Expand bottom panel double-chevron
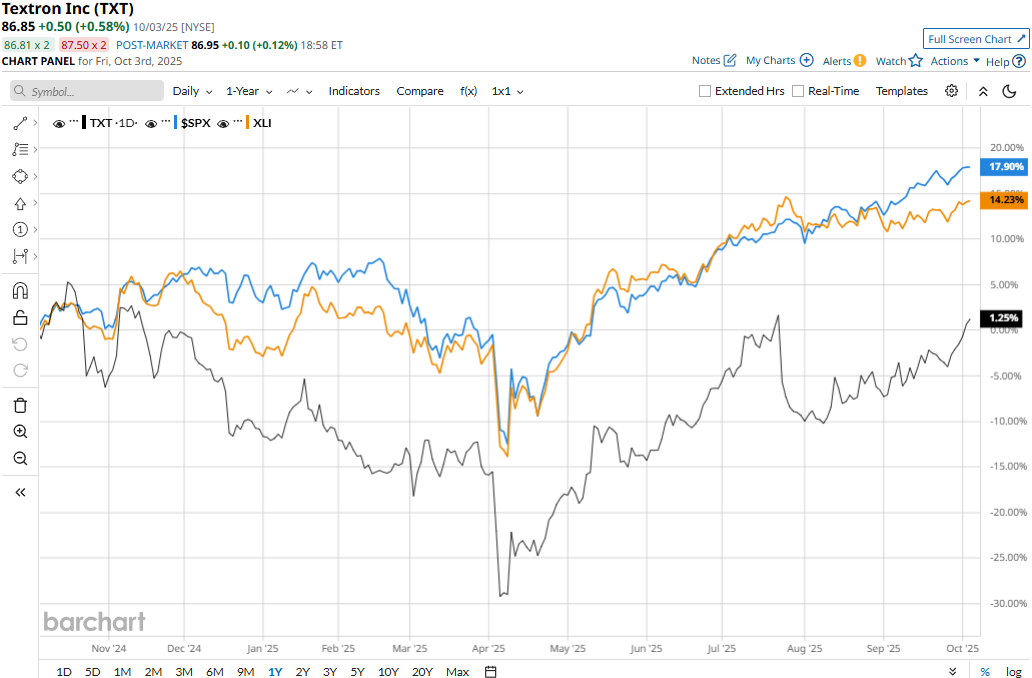1032x678 pixels. [952, 671]
